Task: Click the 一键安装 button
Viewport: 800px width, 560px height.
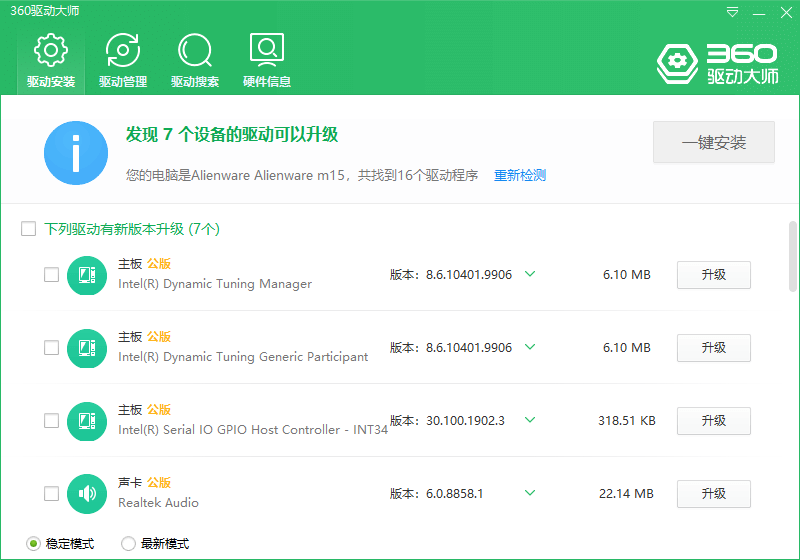Action: [x=714, y=142]
